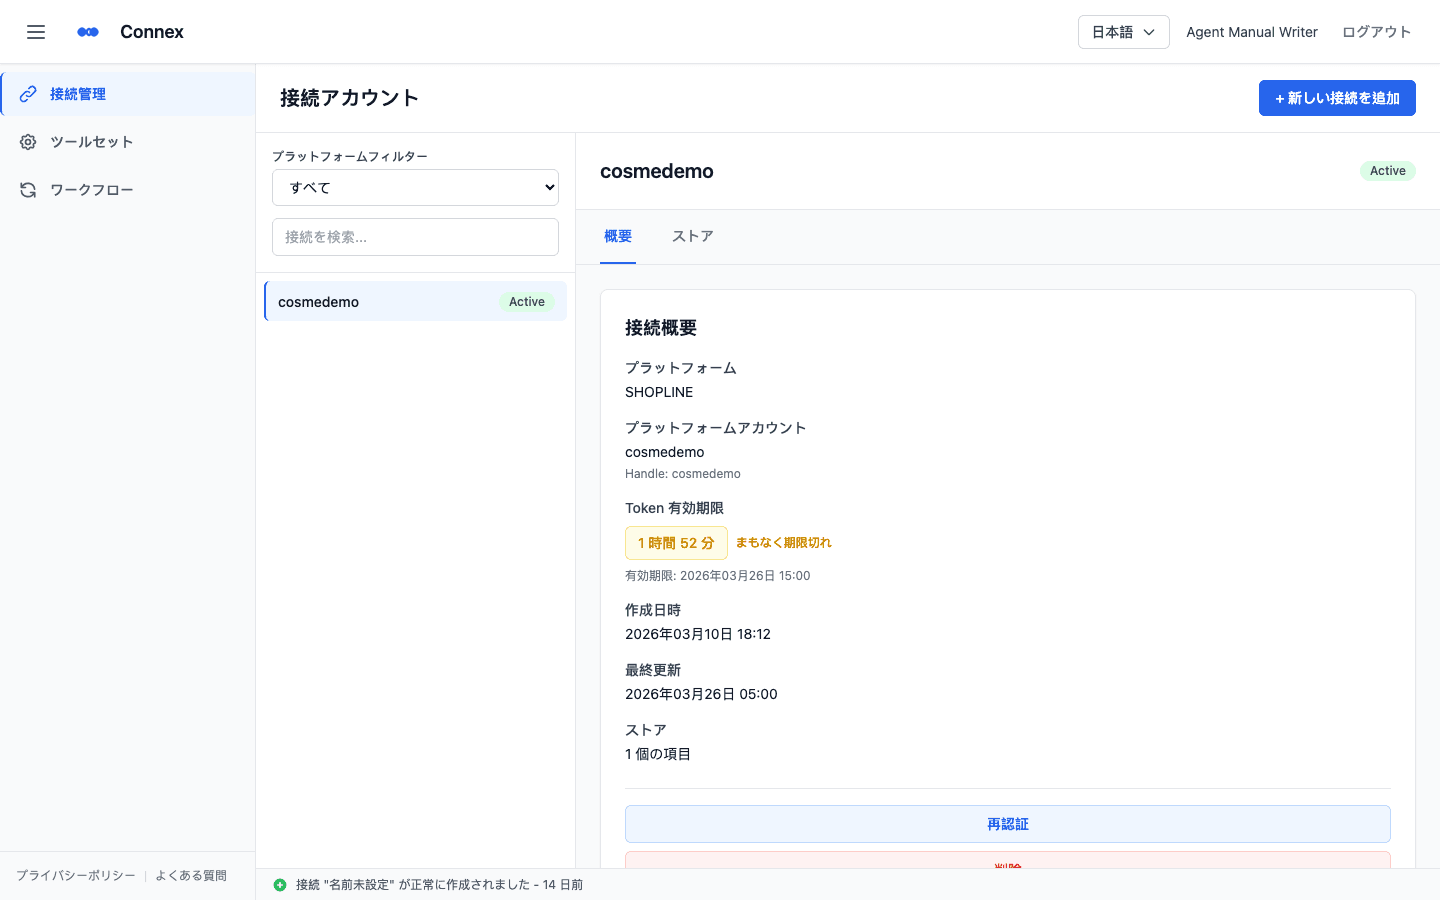Screen dimensions: 1440x900
Task: Click the 有効期限: 2026年03月26日 15:00 text
Action: 718,576
